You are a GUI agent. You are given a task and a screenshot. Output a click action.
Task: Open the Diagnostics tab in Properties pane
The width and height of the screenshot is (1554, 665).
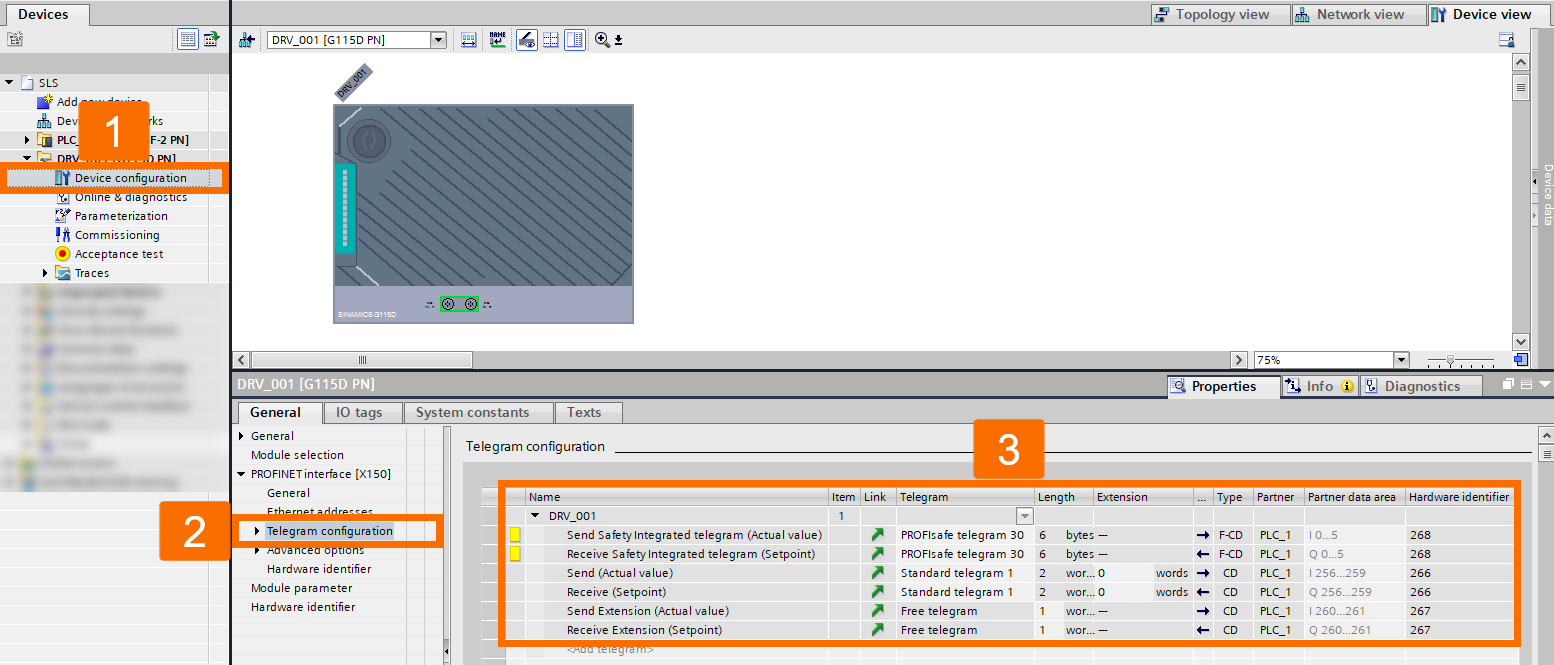1421,385
